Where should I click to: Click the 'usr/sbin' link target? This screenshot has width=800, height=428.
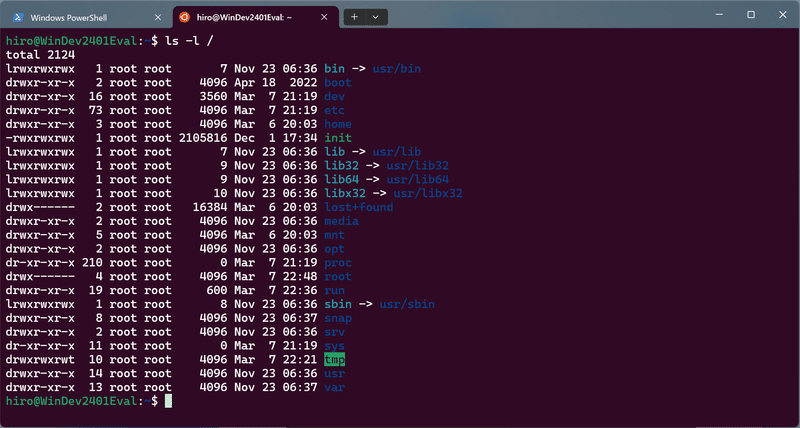point(407,305)
